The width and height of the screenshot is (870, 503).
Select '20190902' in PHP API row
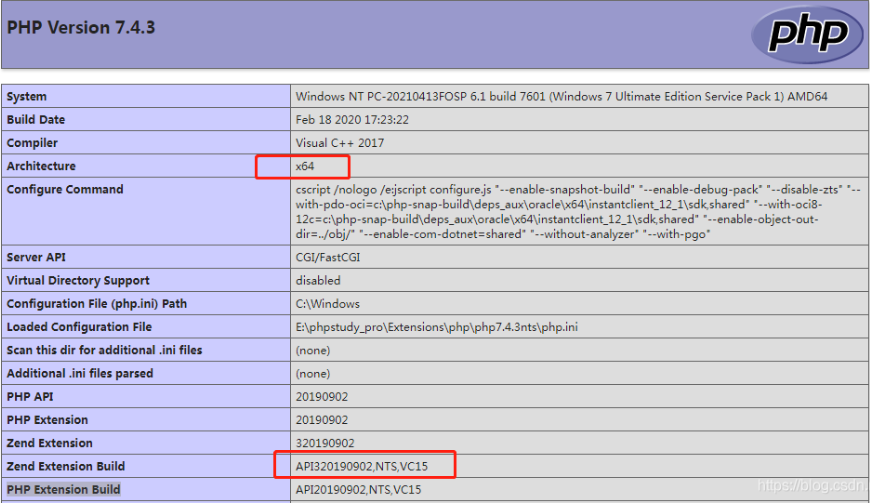pyautogui.click(x=322, y=397)
